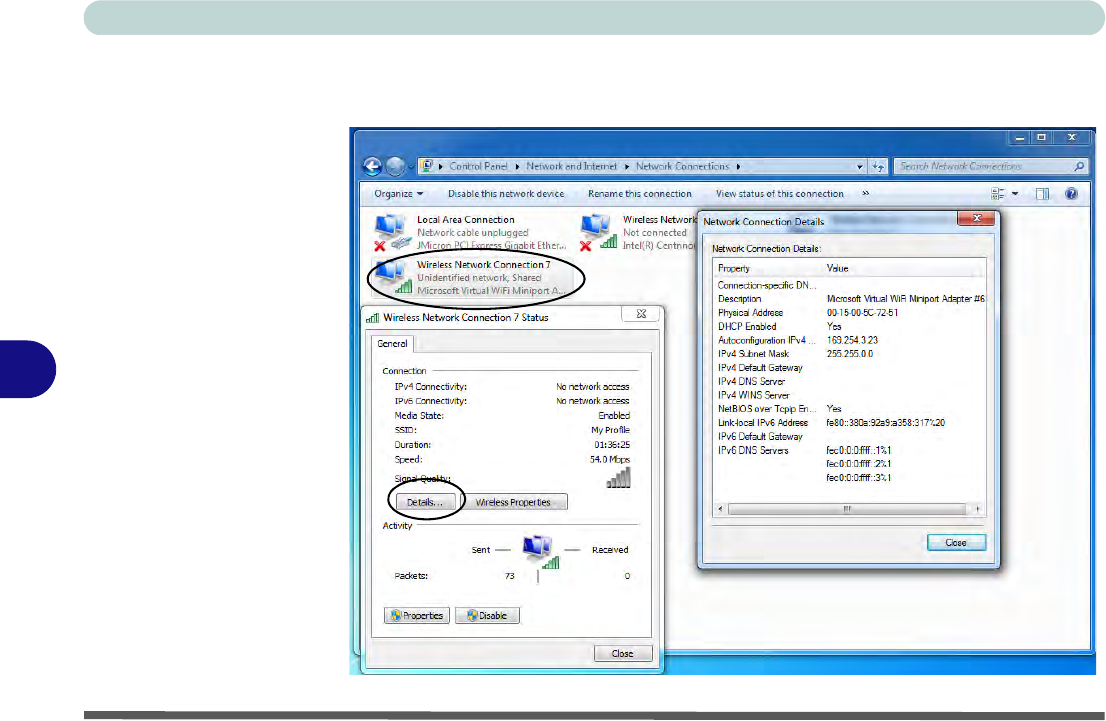Viewport: 1106px width, 721px height.
Task: Select the Local Area Connection icon
Action: pos(390,232)
